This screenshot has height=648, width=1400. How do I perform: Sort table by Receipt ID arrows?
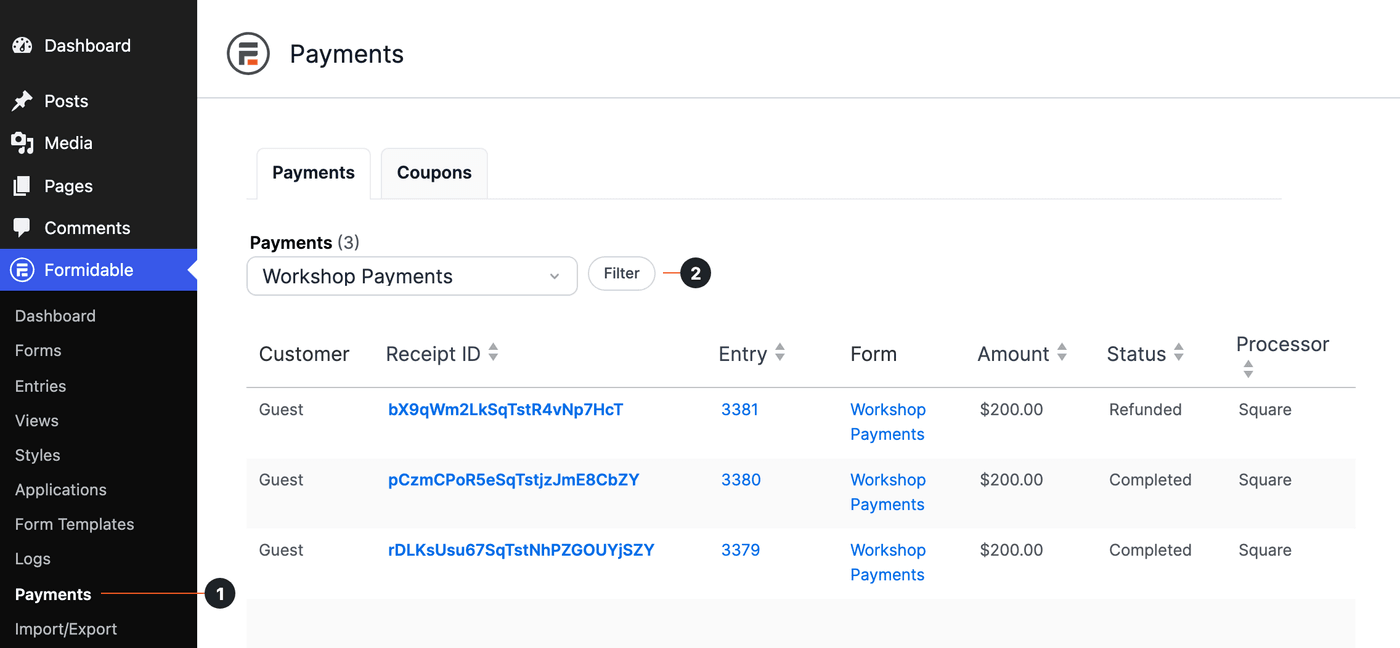[493, 353]
